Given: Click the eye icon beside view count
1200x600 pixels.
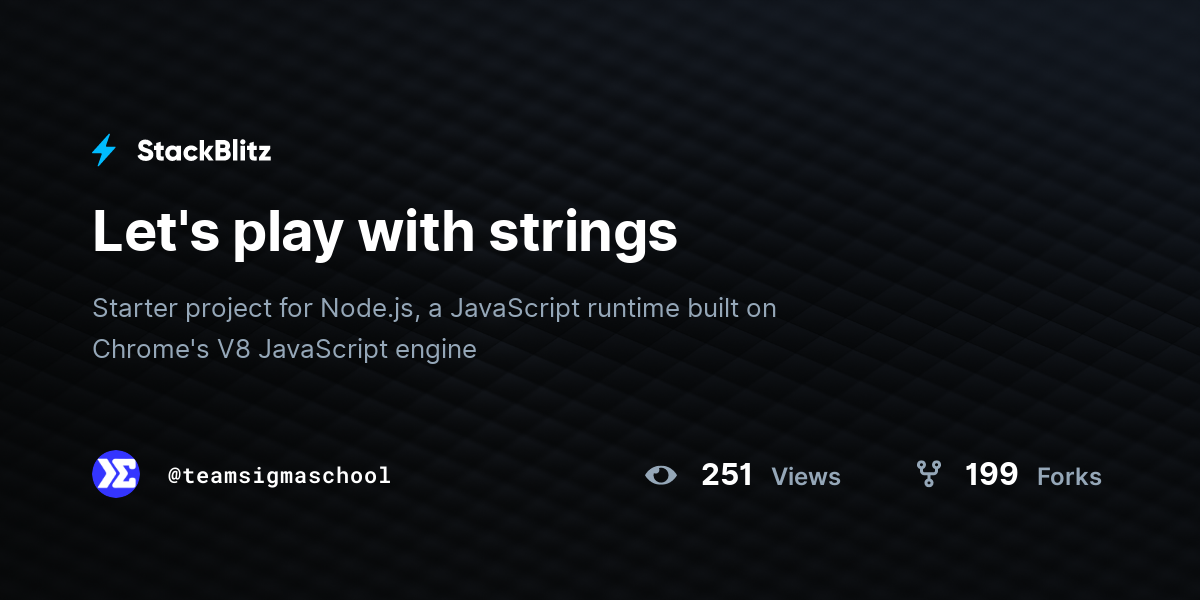Looking at the screenshot, I should (661, 475).
